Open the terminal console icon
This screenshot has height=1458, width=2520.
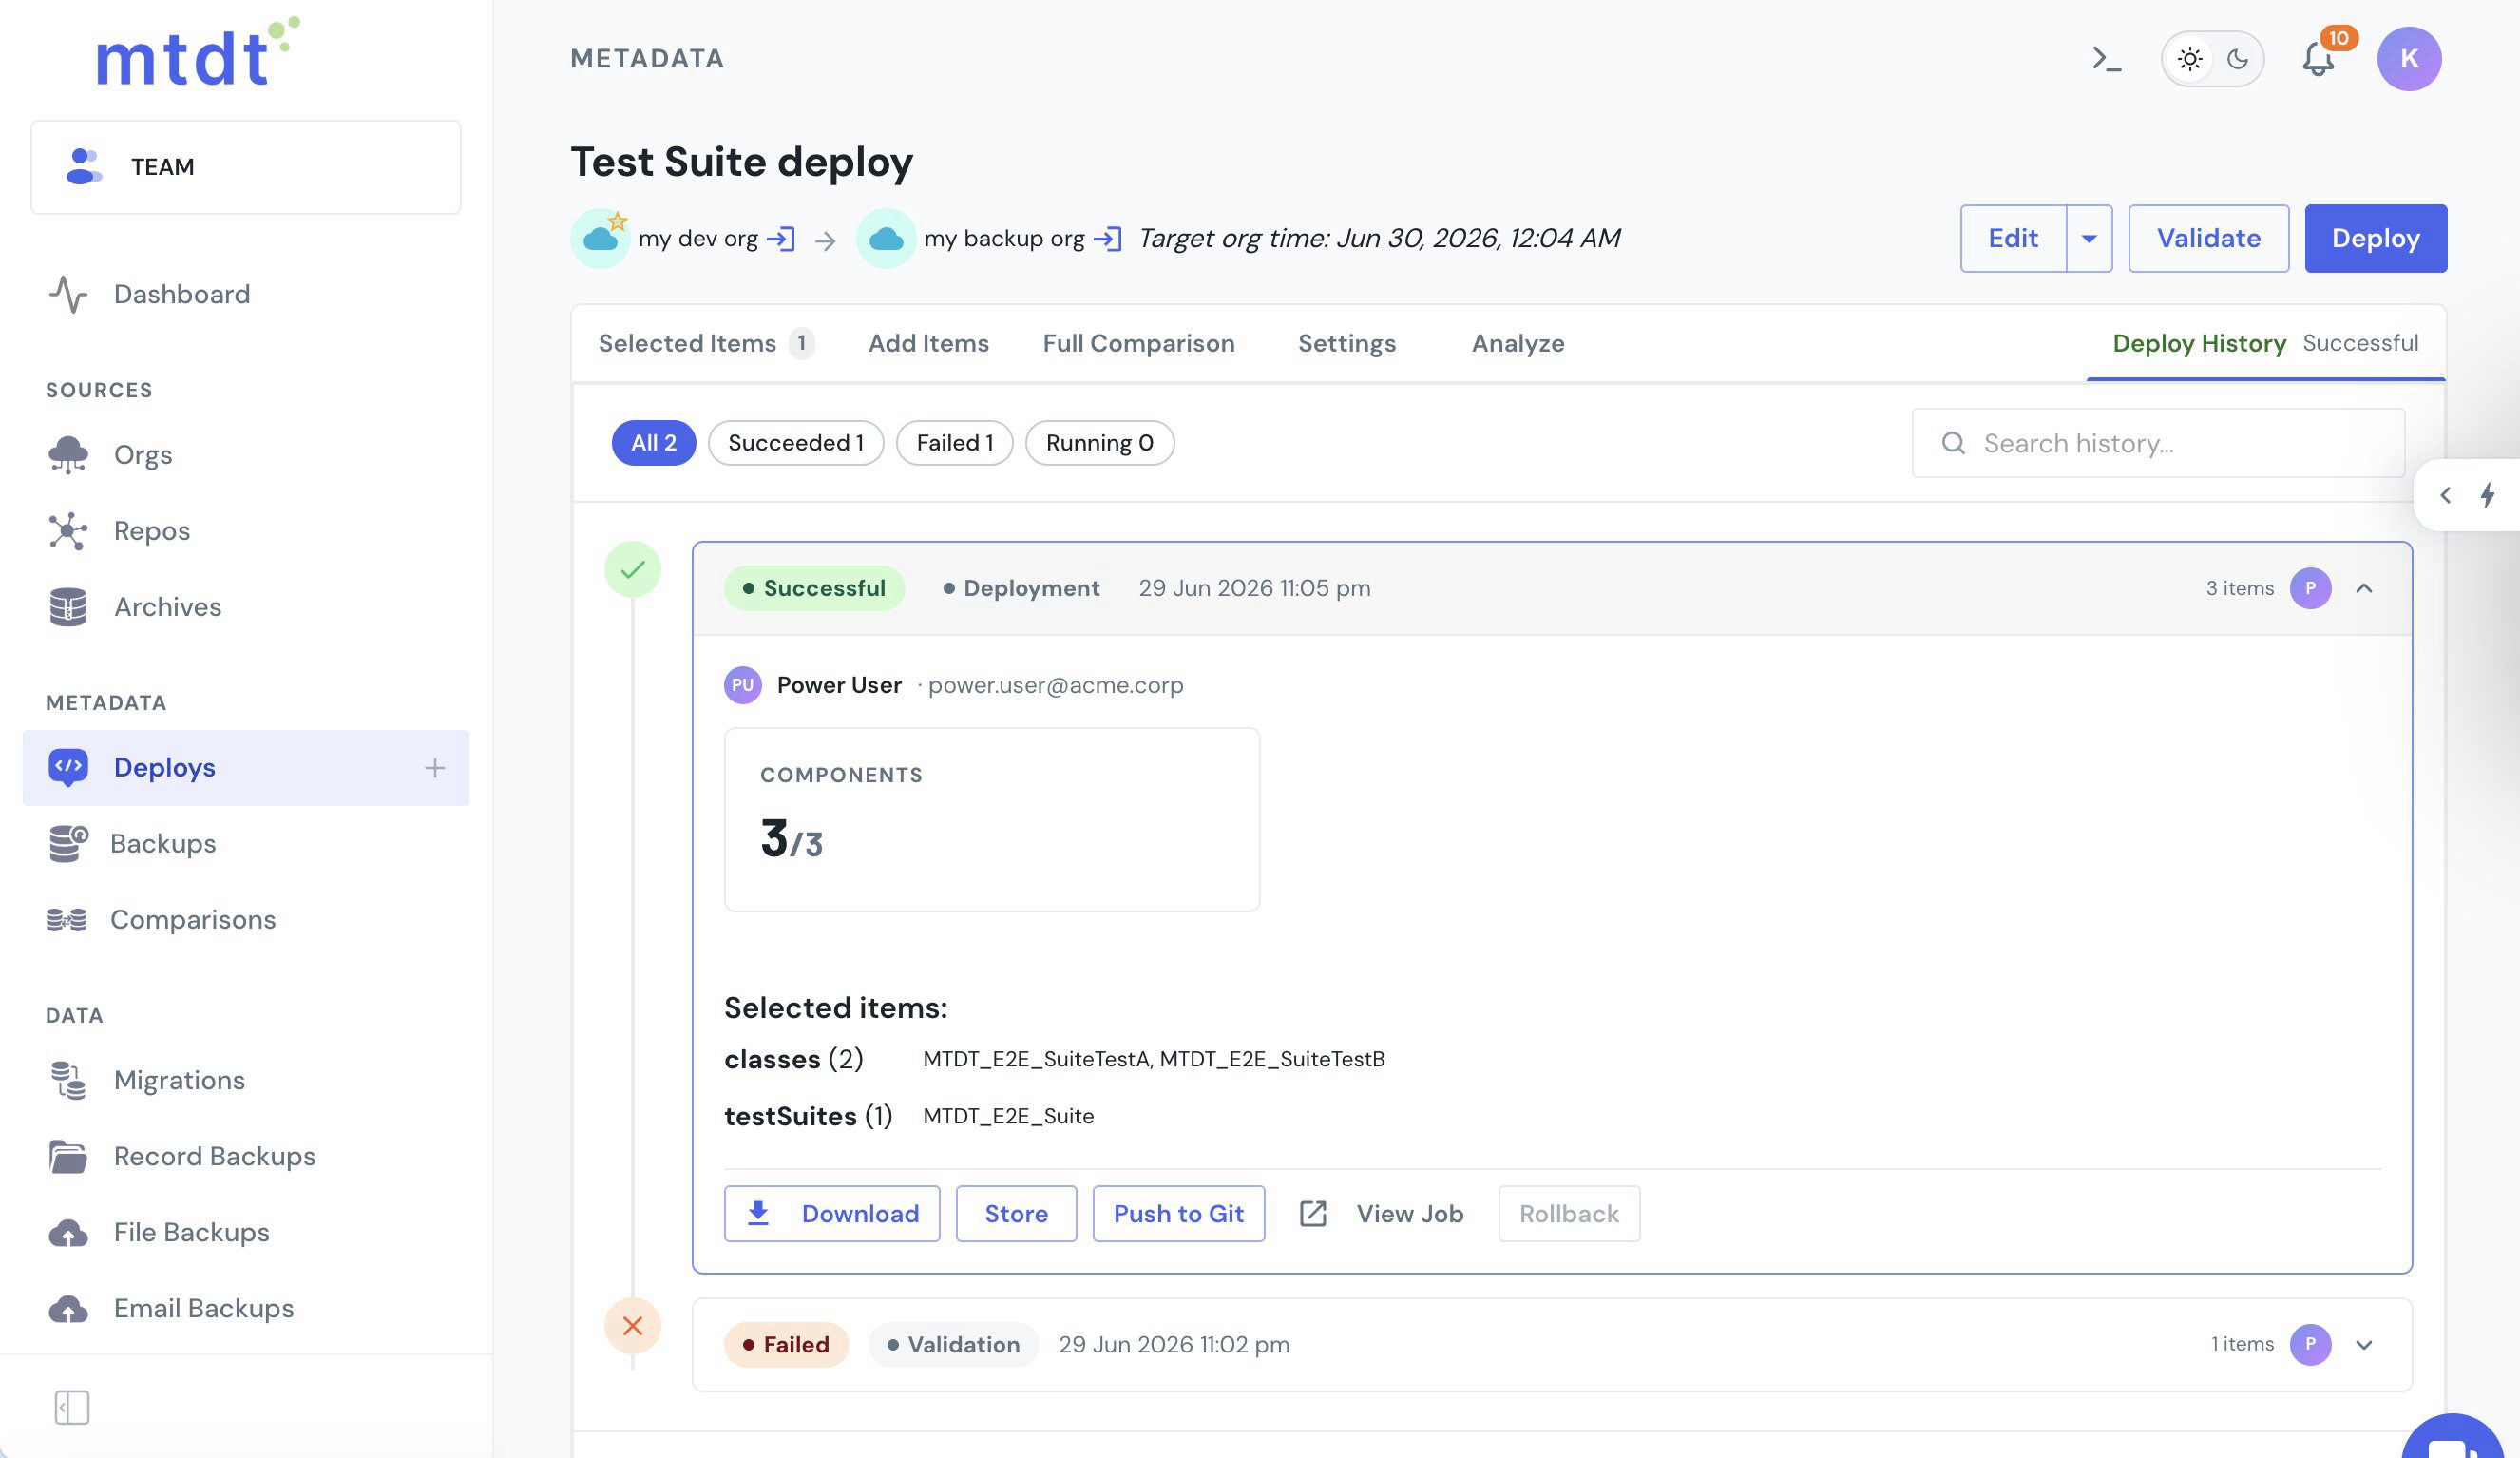(x=2106, y=59)
